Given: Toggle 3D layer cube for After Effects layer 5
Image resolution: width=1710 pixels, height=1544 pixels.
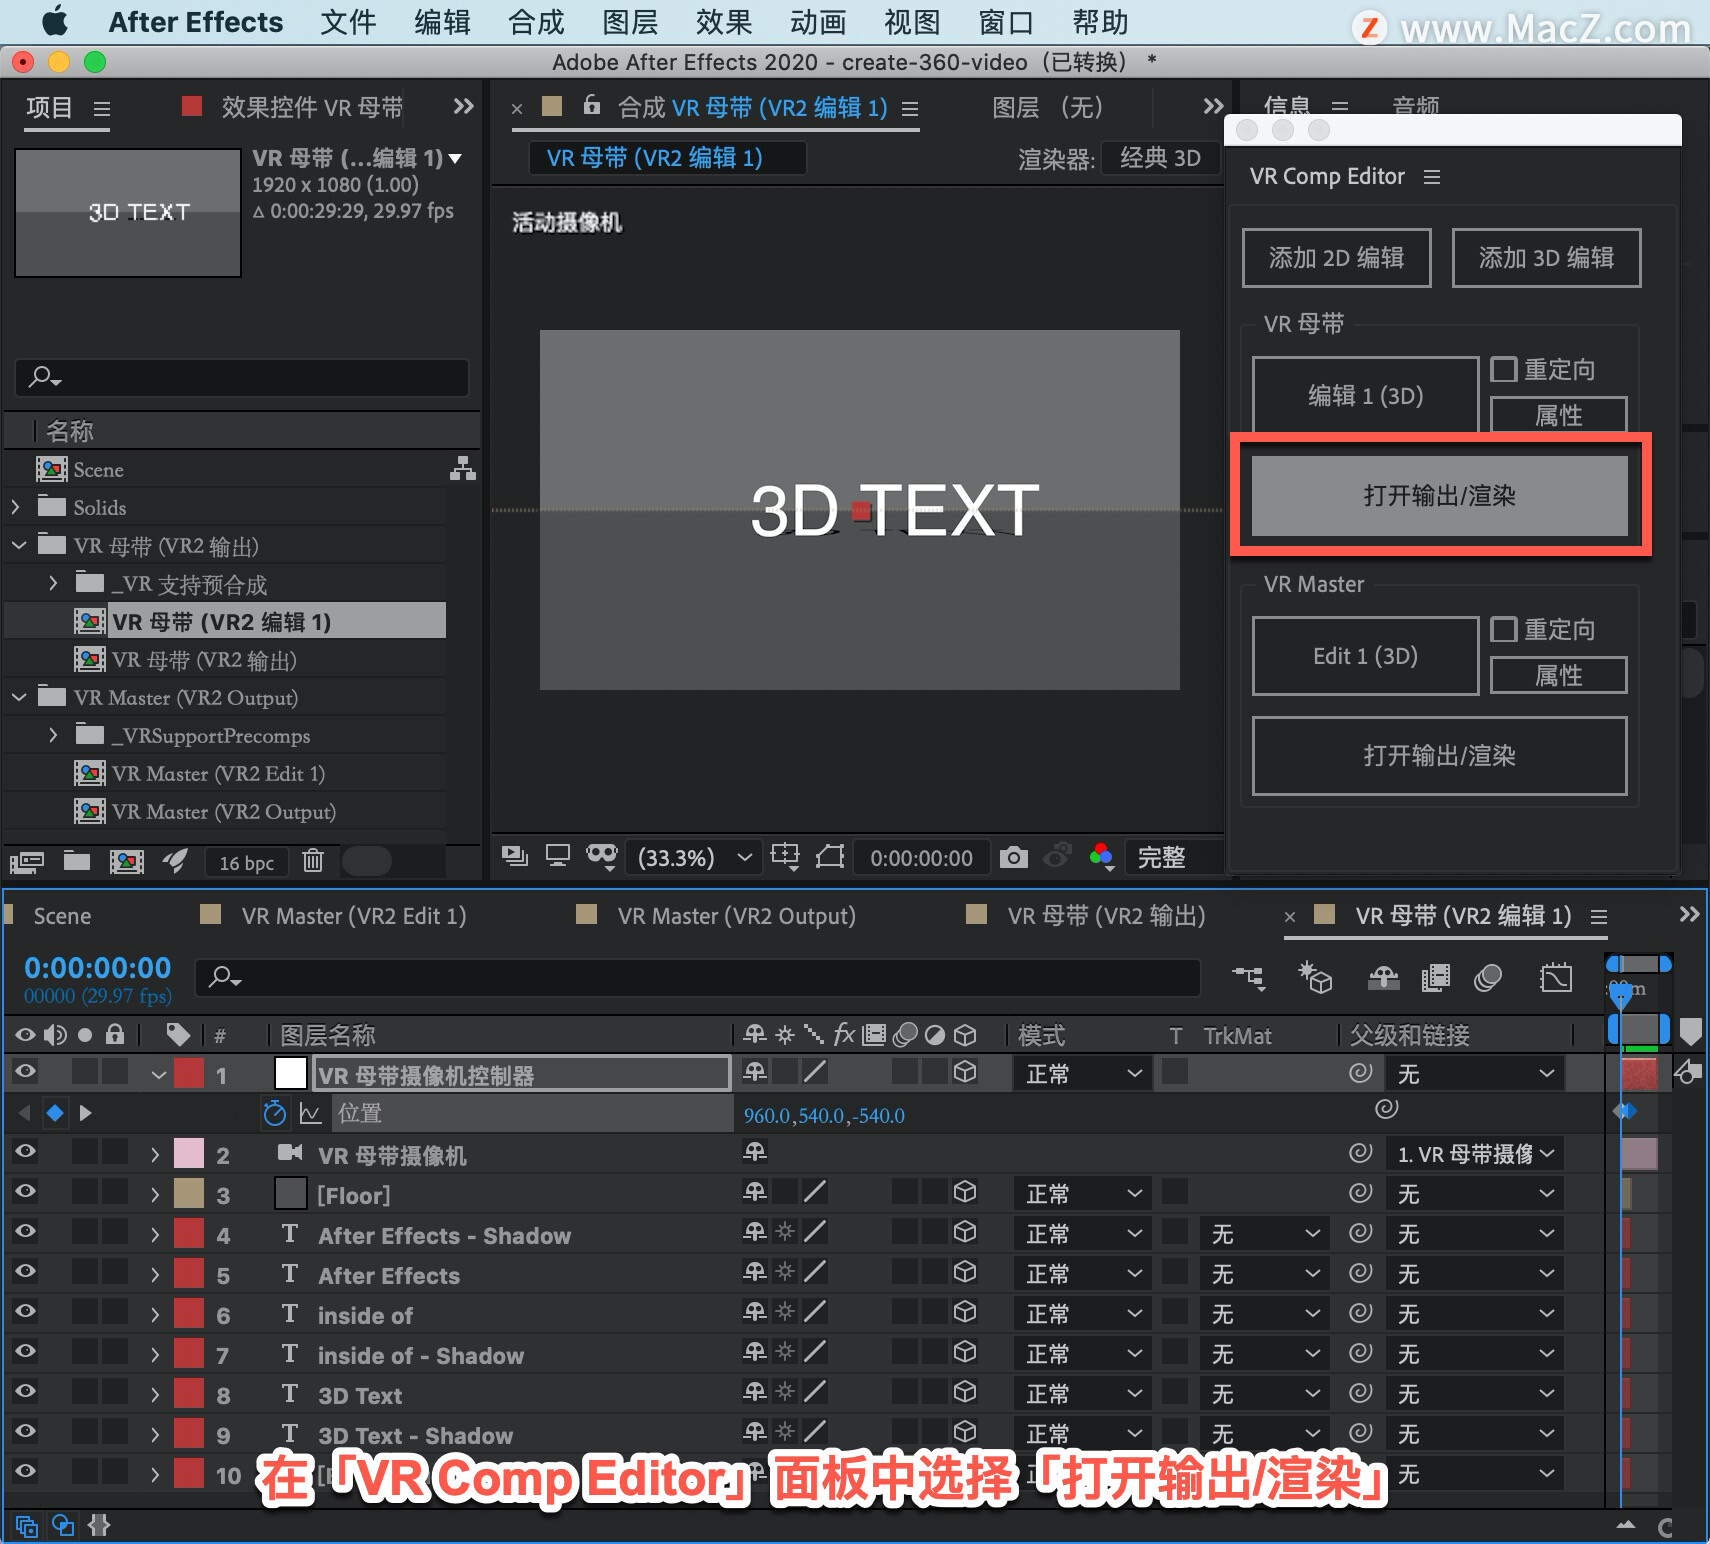Looking at the screenshot, I should tap(965, 1272).
